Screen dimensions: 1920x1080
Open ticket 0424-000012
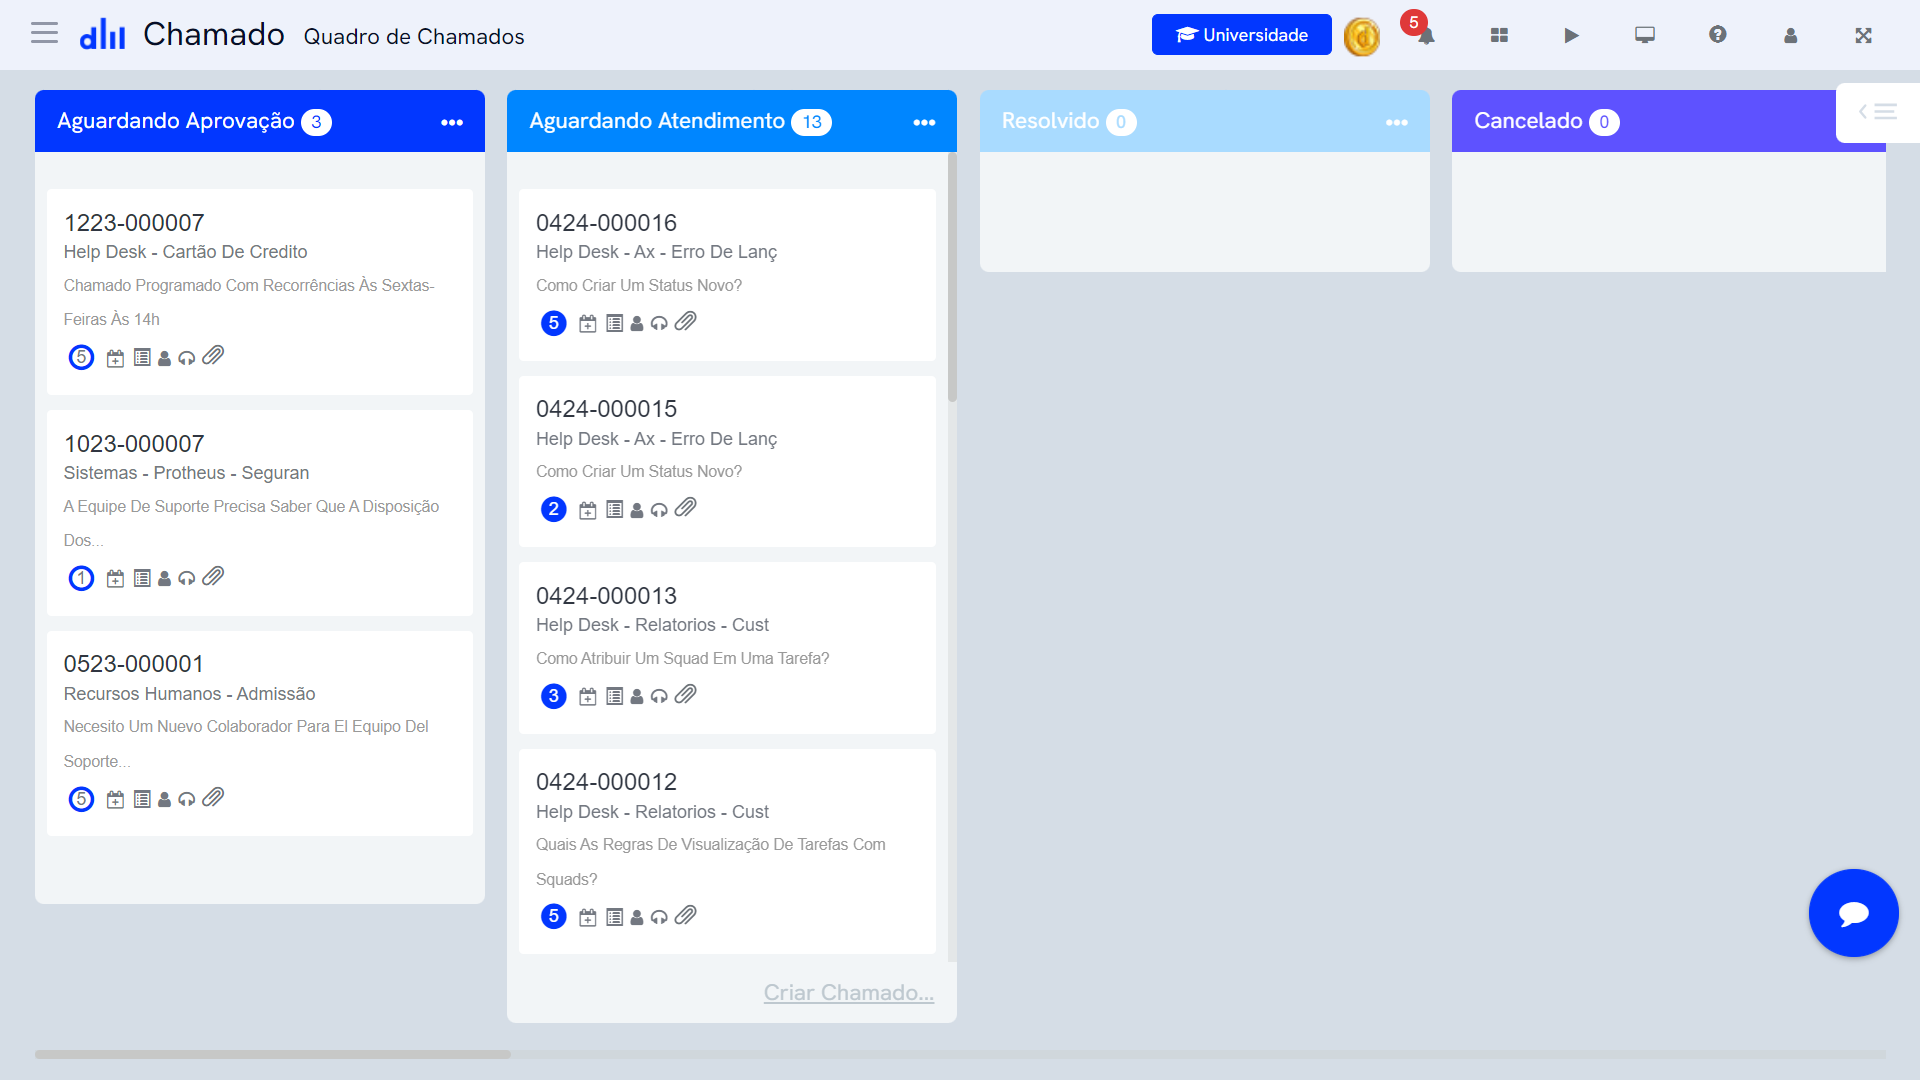click(x=727, y=851)
